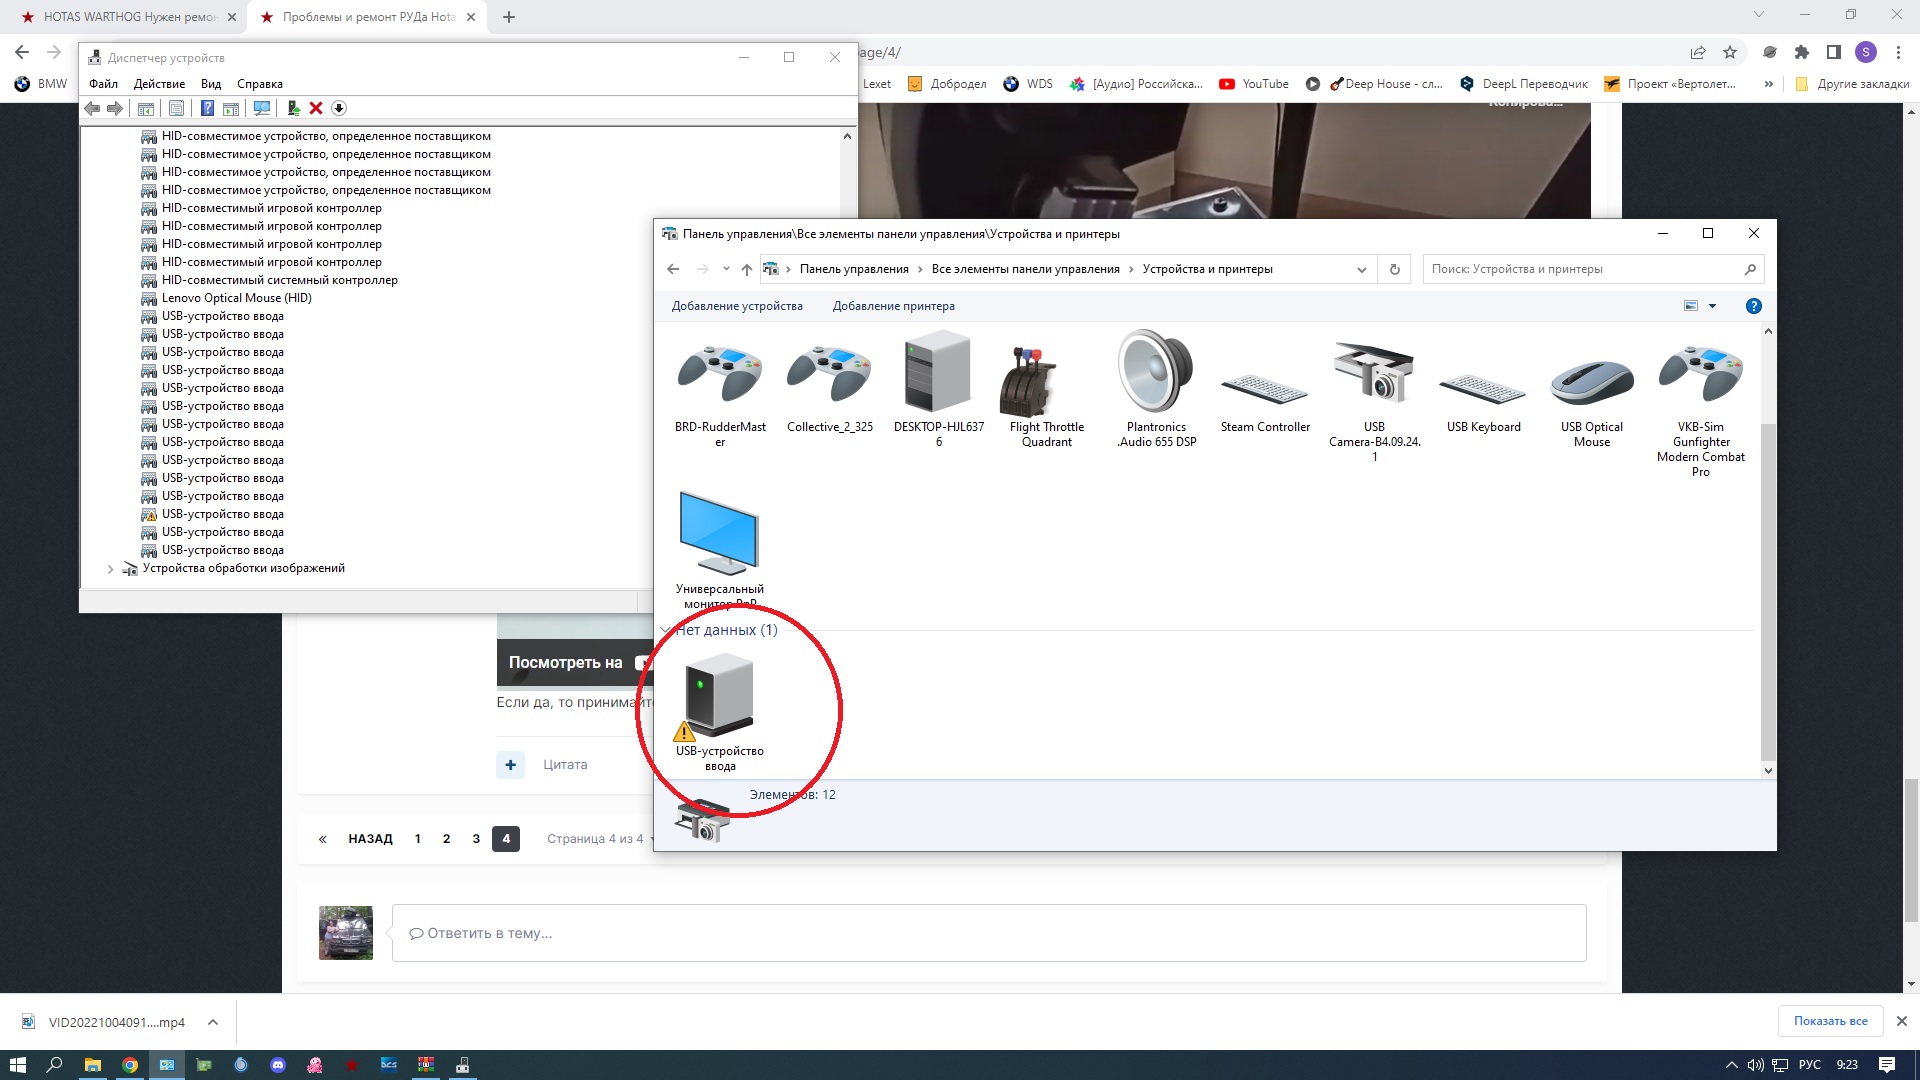Open the 'Вид' menu in Device Manager

tap(210, 84)
